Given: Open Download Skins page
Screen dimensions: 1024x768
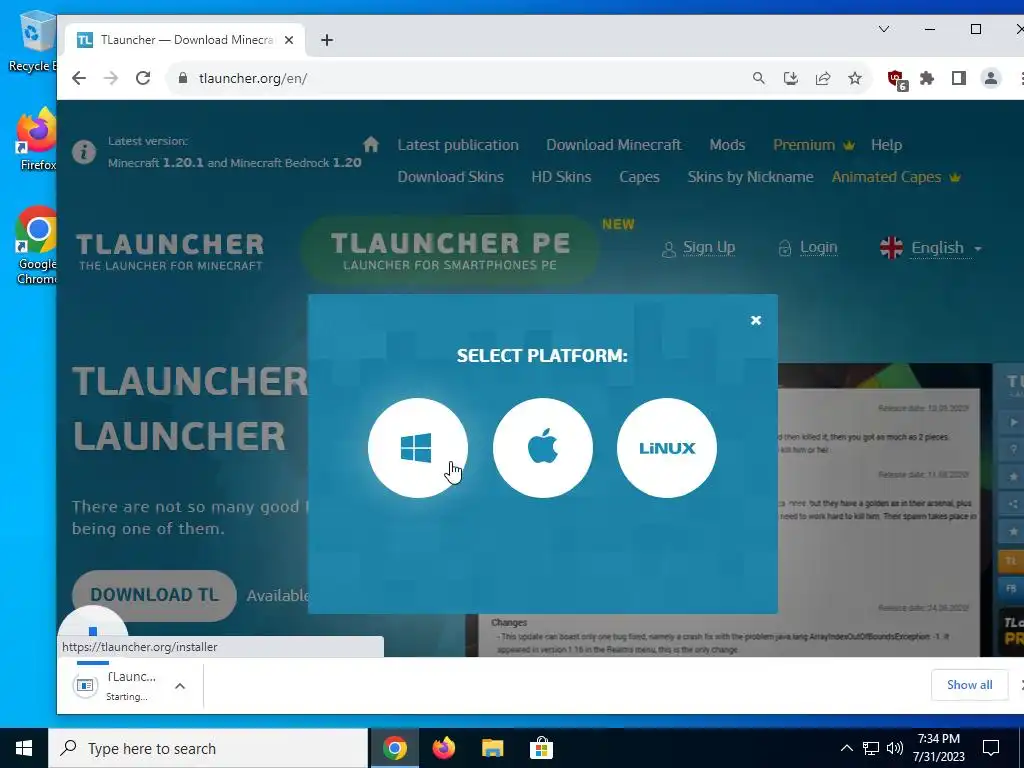Looking at the screenshot, I should pyautogui.click(x=451, y=177).
